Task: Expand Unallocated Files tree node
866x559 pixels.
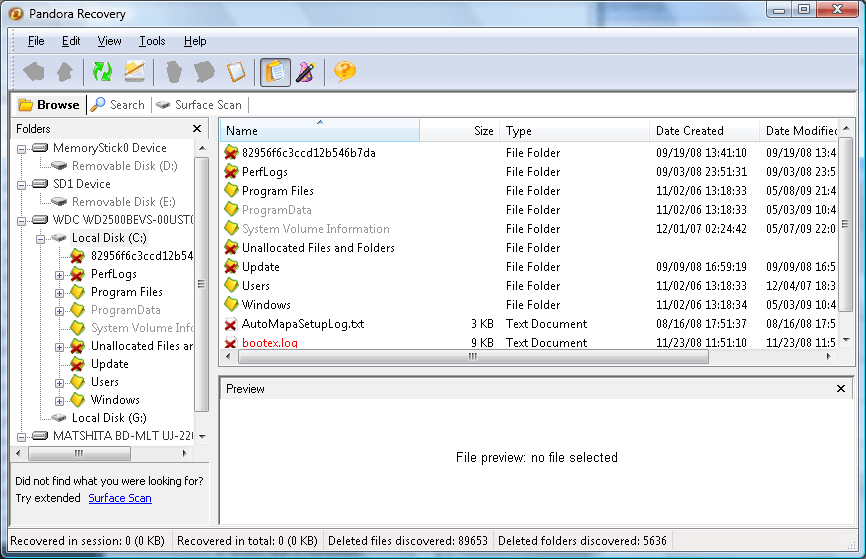Action: (x=60, y=347)
